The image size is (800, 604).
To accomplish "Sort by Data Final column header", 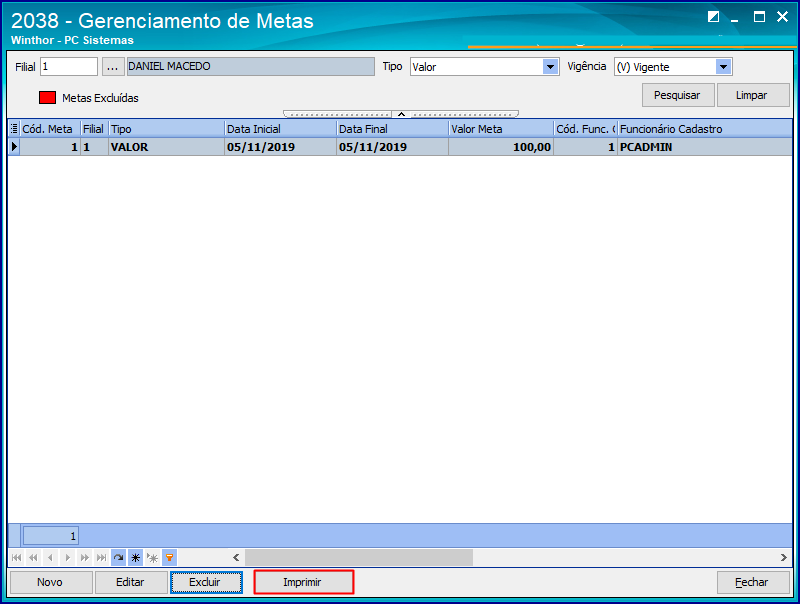I will point(392,129).
